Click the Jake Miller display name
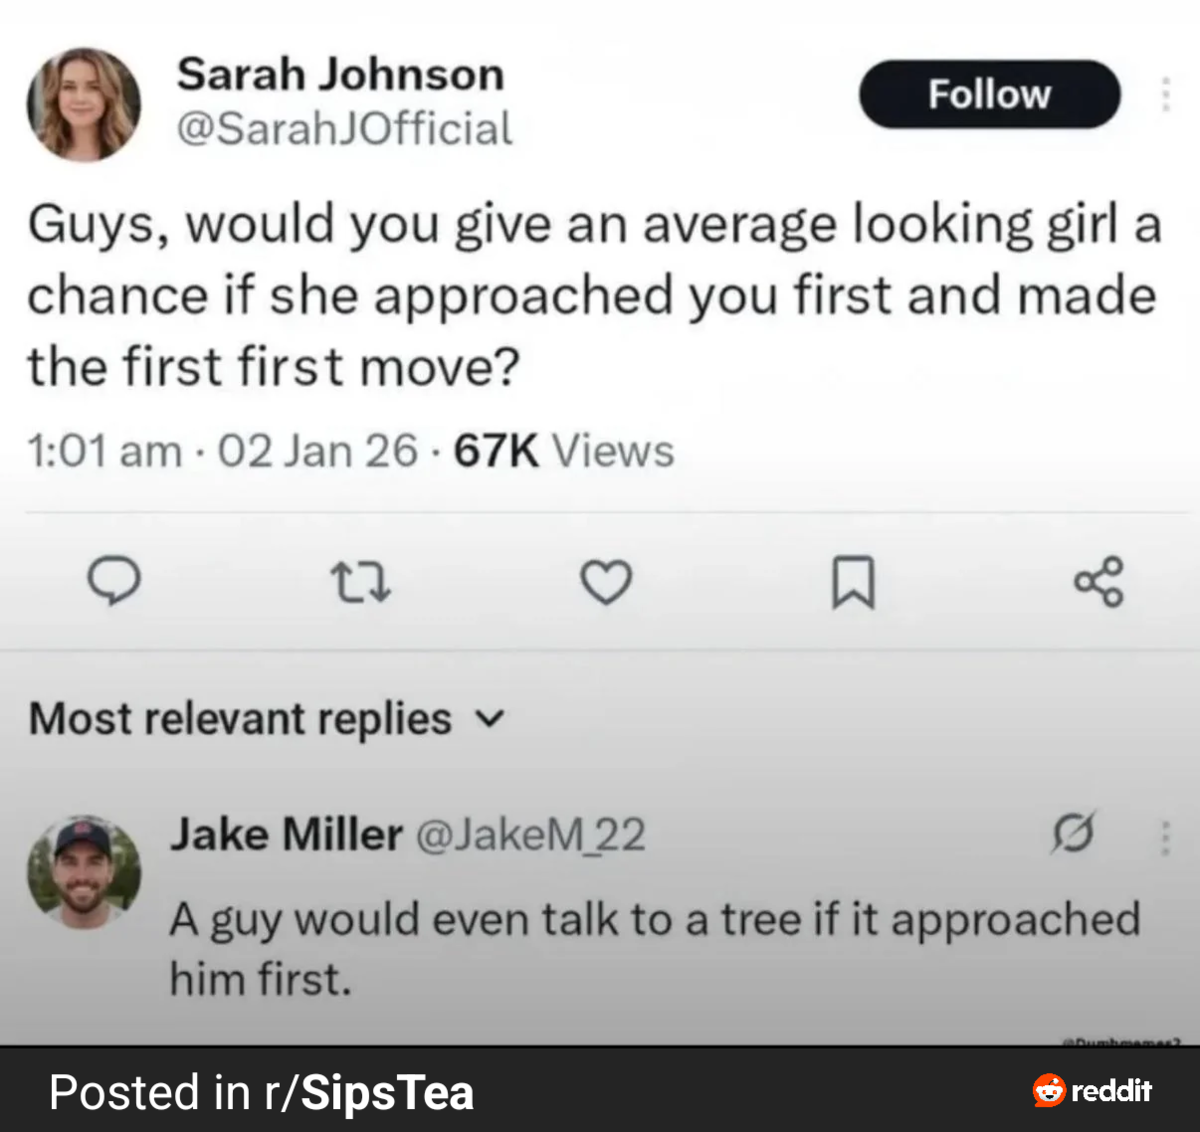Image resolution: width=1200 pixels, height=1132 pixels. click(286, 834)
